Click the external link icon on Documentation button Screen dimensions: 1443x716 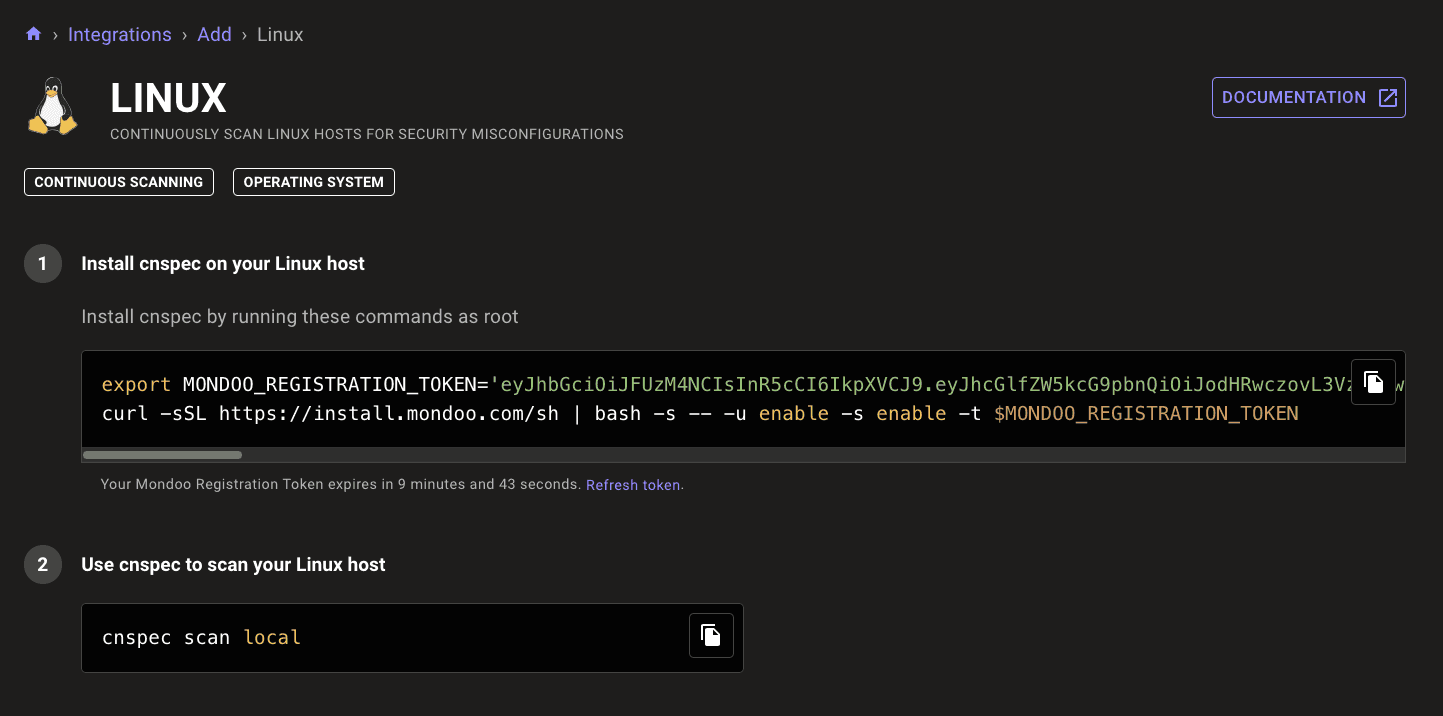click(1387, 97)
